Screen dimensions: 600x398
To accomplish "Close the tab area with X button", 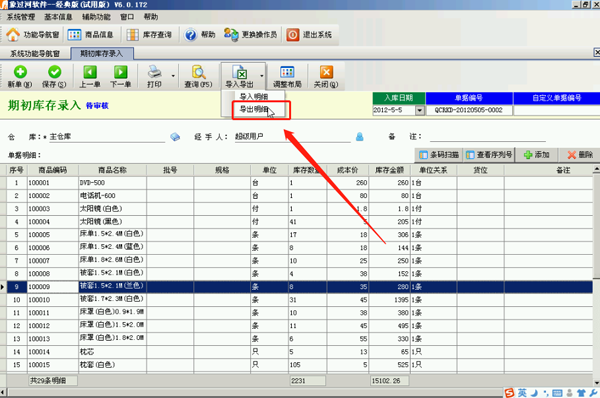I will (597, 52).
